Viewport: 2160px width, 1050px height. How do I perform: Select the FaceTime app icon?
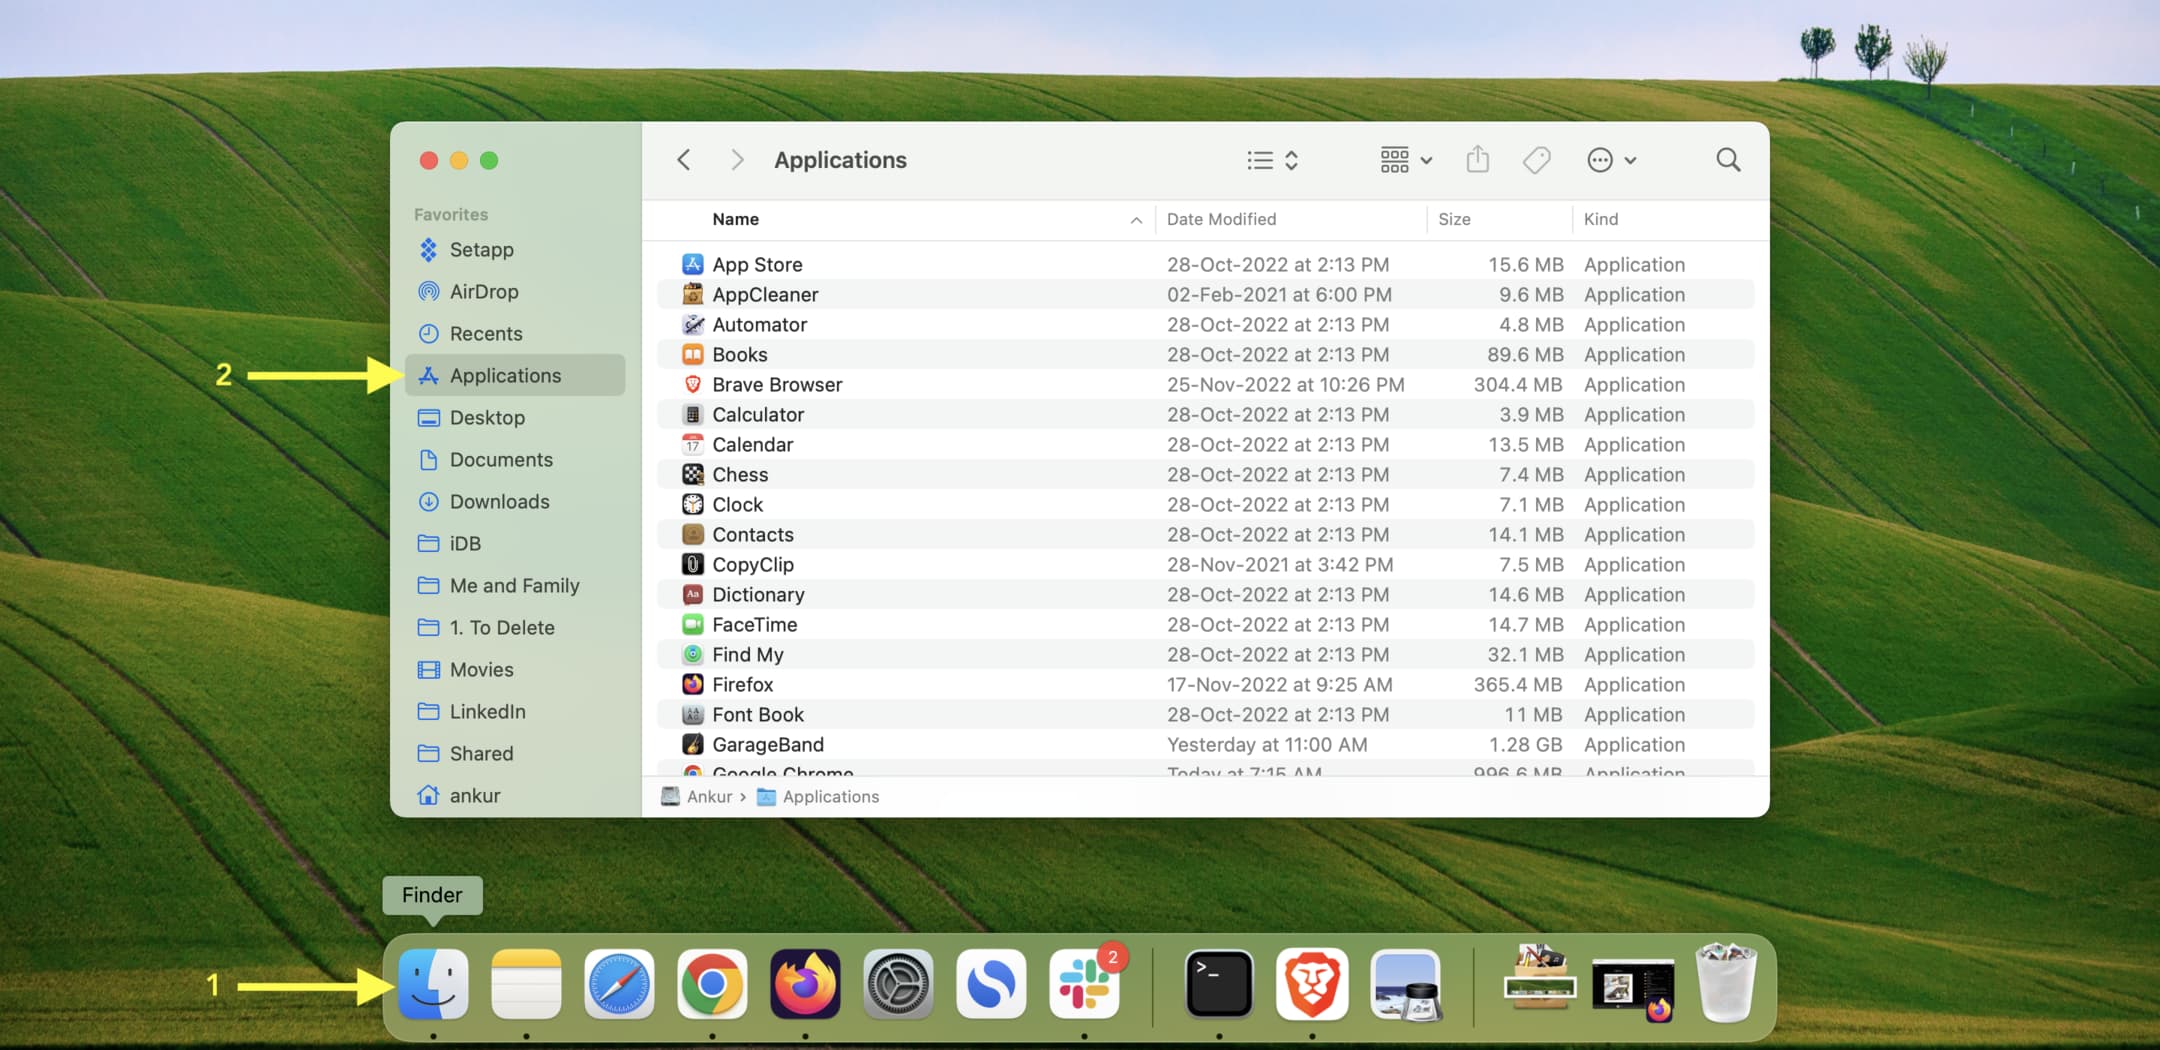pyautogui.click(x=693, y=624)
